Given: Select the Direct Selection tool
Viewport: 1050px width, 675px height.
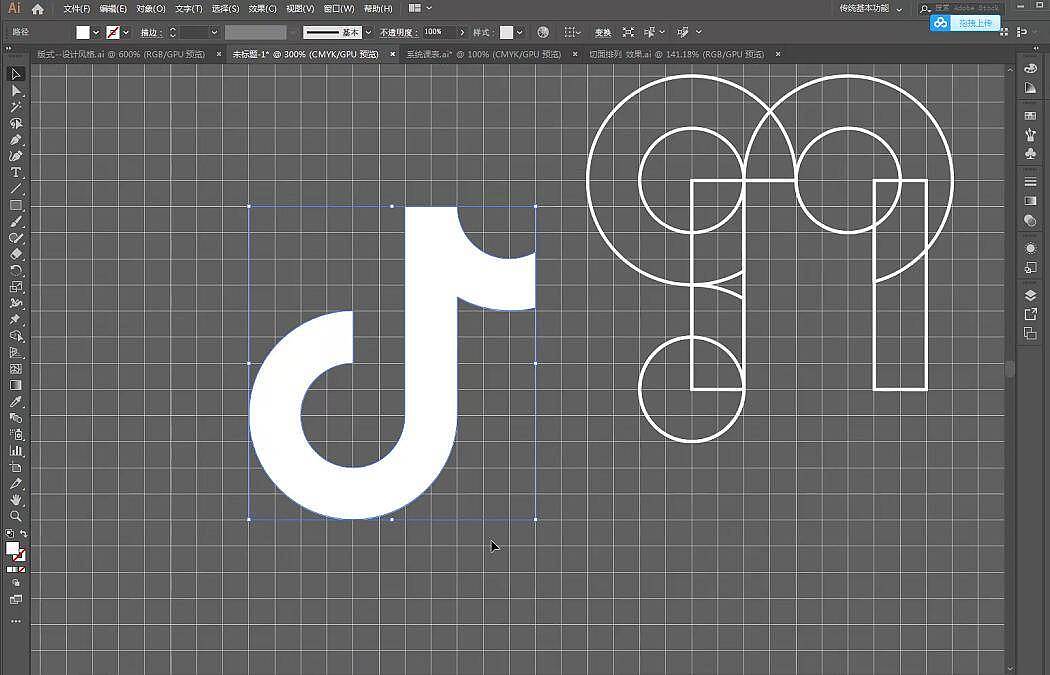Looking at the screenshot, I should coord(16,90).
